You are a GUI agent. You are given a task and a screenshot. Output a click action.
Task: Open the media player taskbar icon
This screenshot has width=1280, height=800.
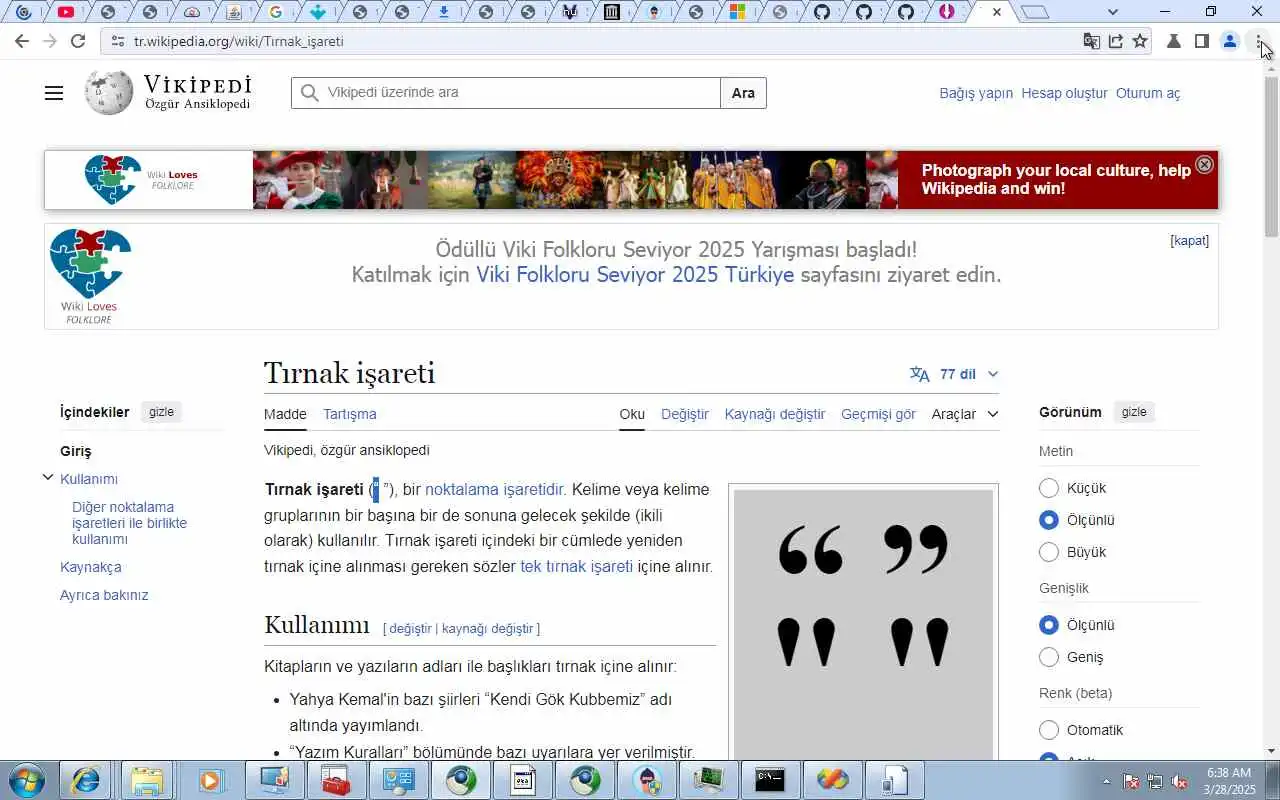tap(211, 780)
